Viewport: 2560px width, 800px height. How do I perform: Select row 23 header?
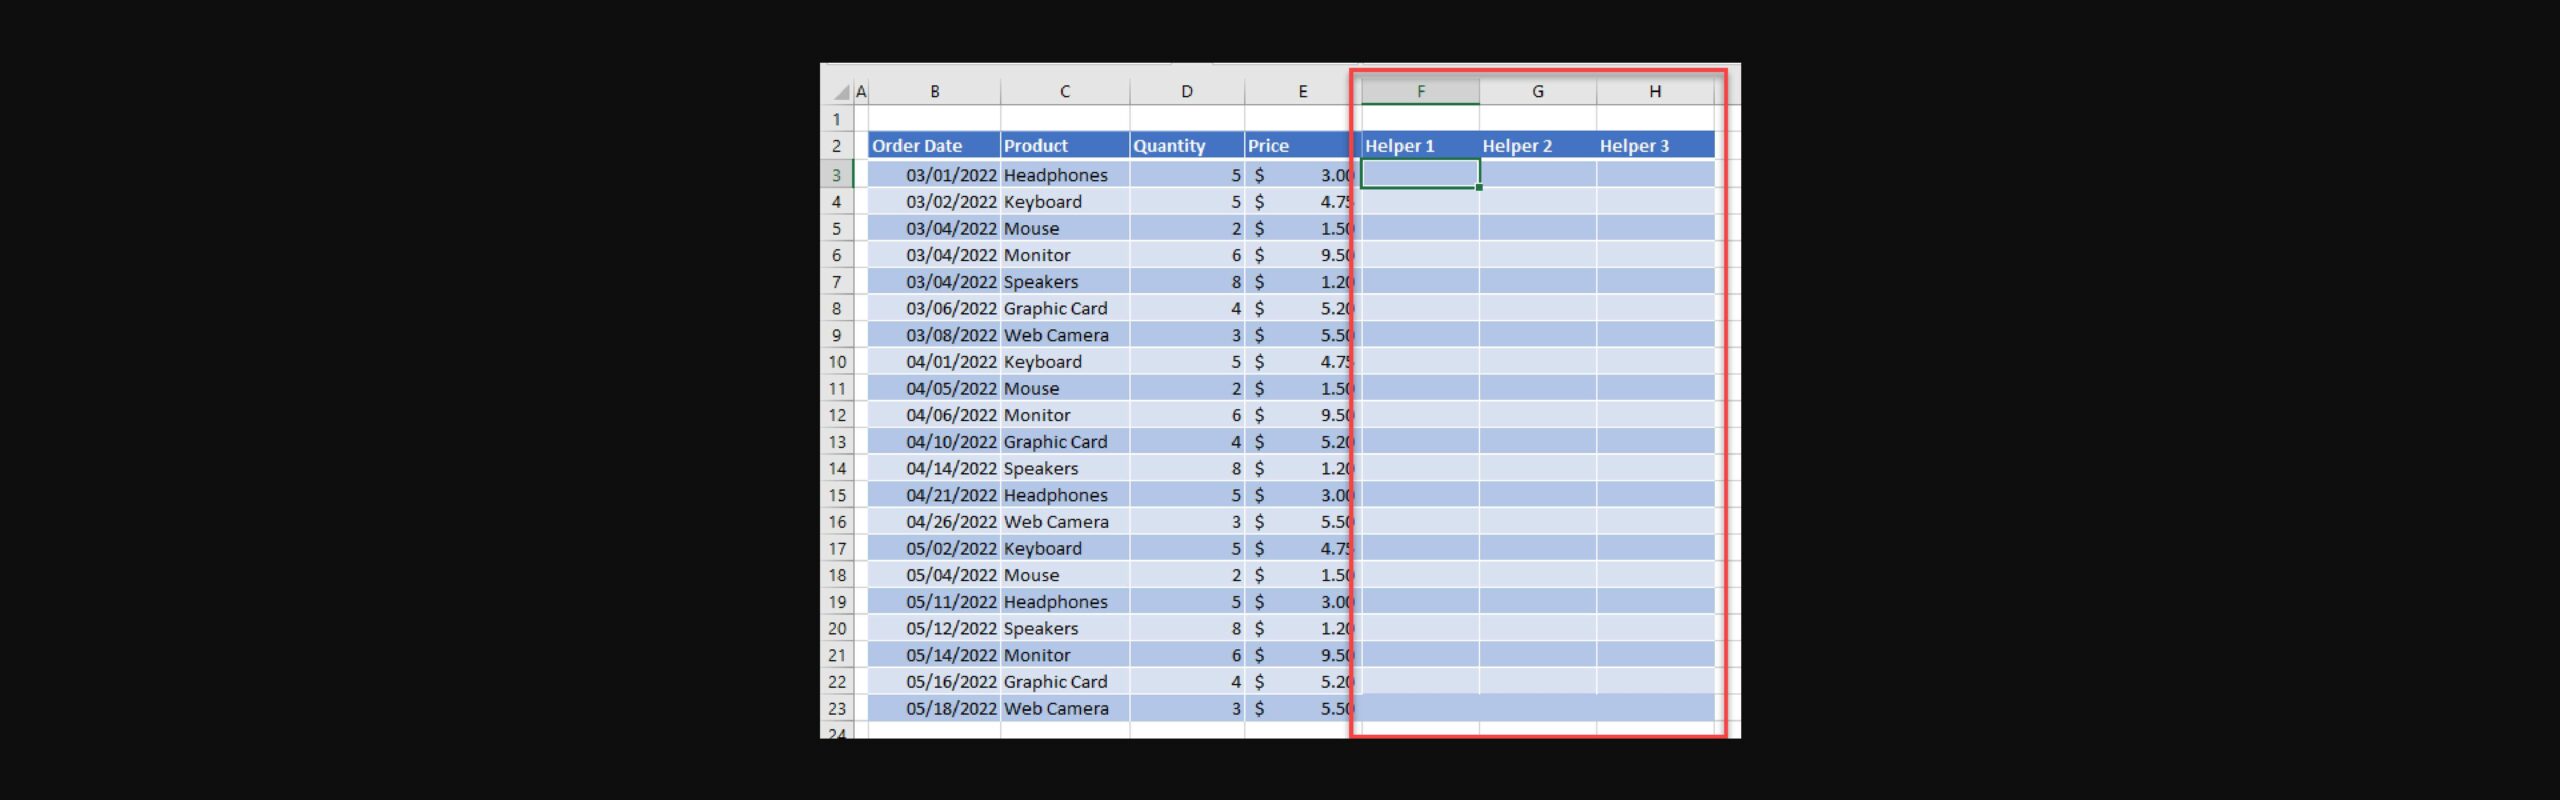(x=837, y=709)
